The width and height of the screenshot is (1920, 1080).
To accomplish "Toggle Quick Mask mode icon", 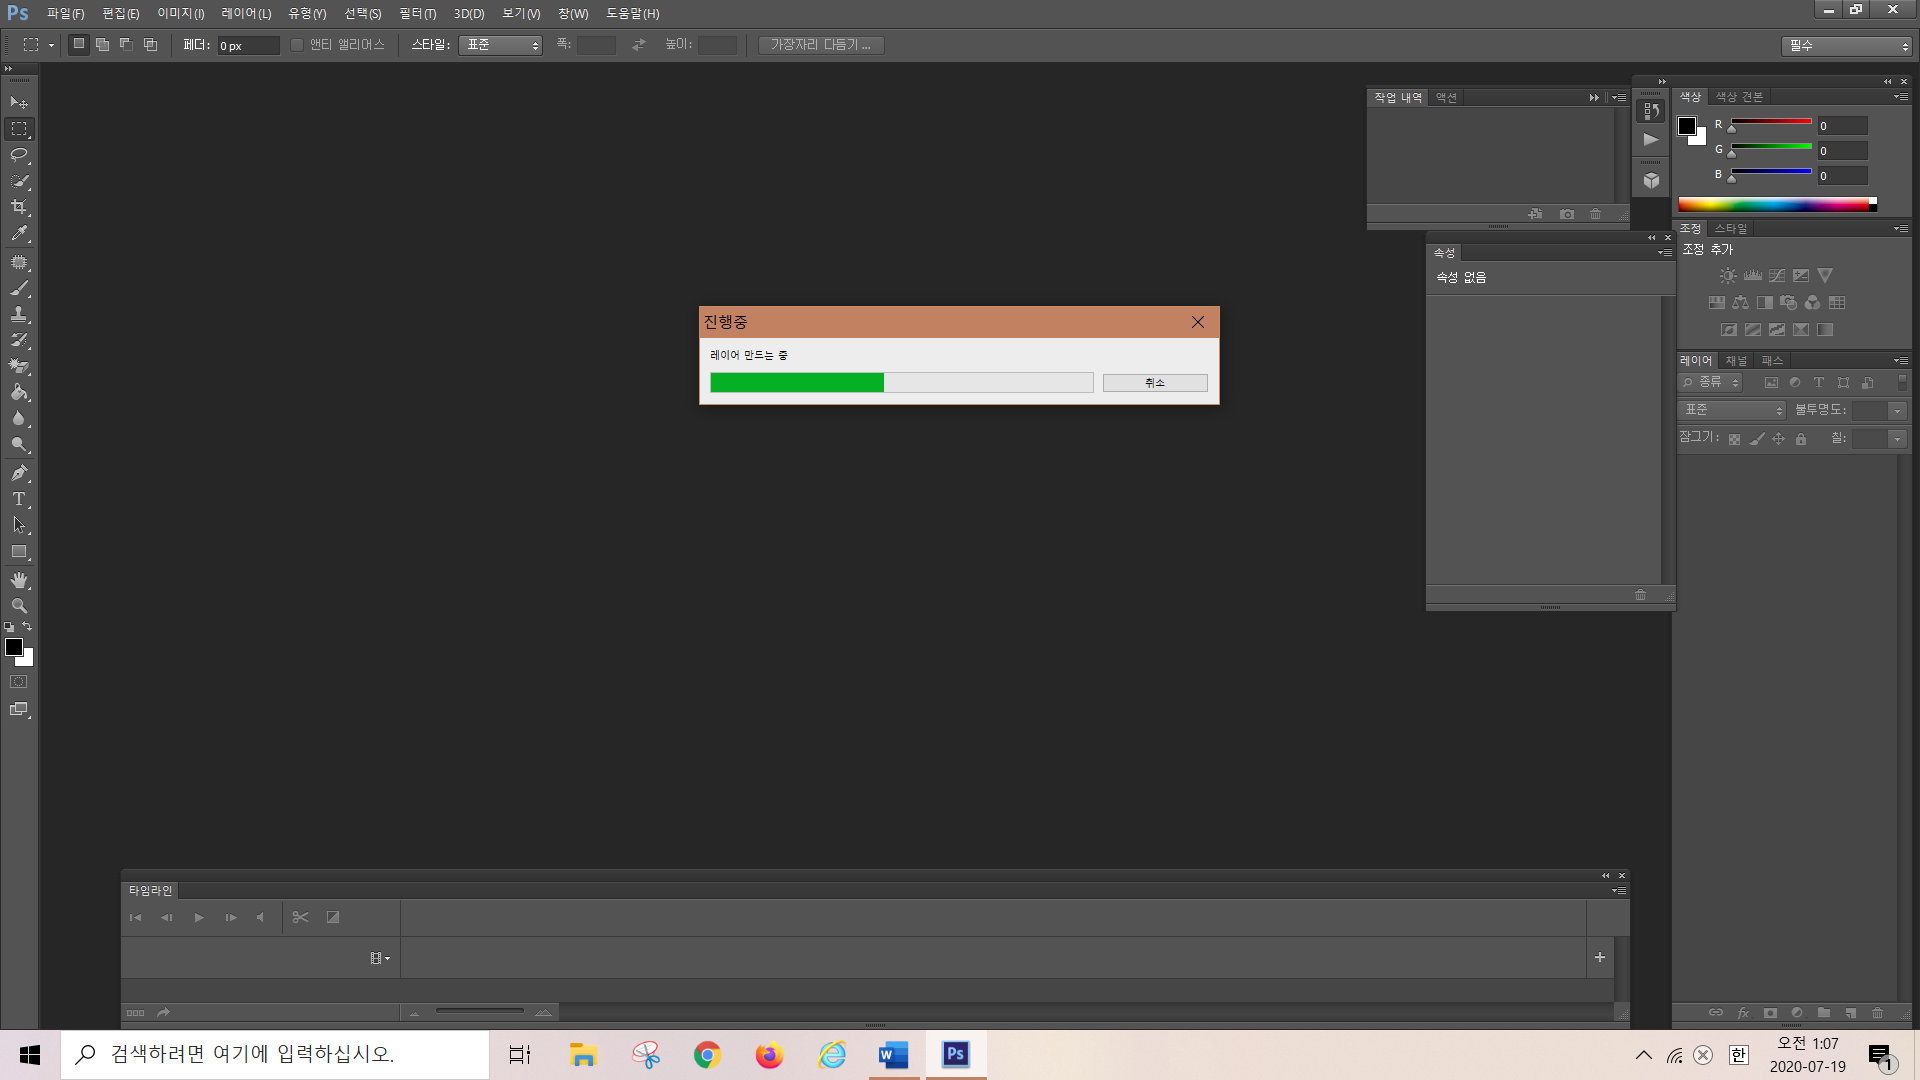I will 19,682.
